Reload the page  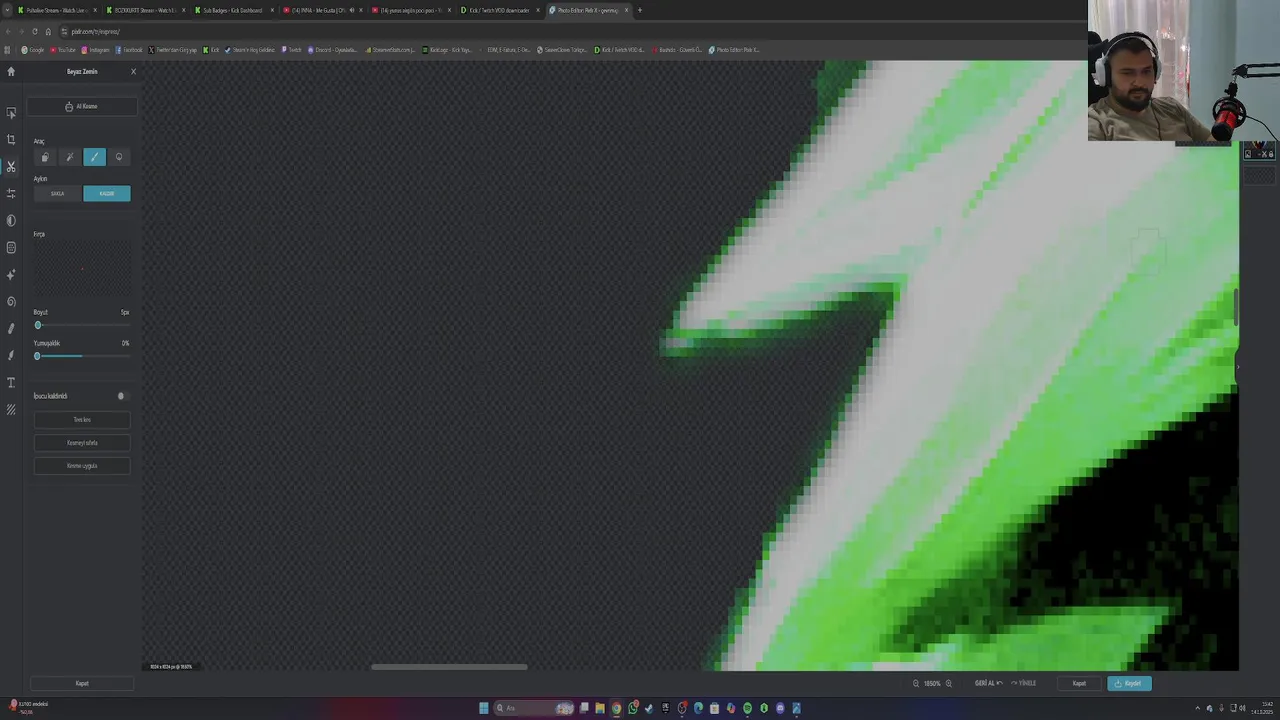pyautogui.click(x=34, y=31)
